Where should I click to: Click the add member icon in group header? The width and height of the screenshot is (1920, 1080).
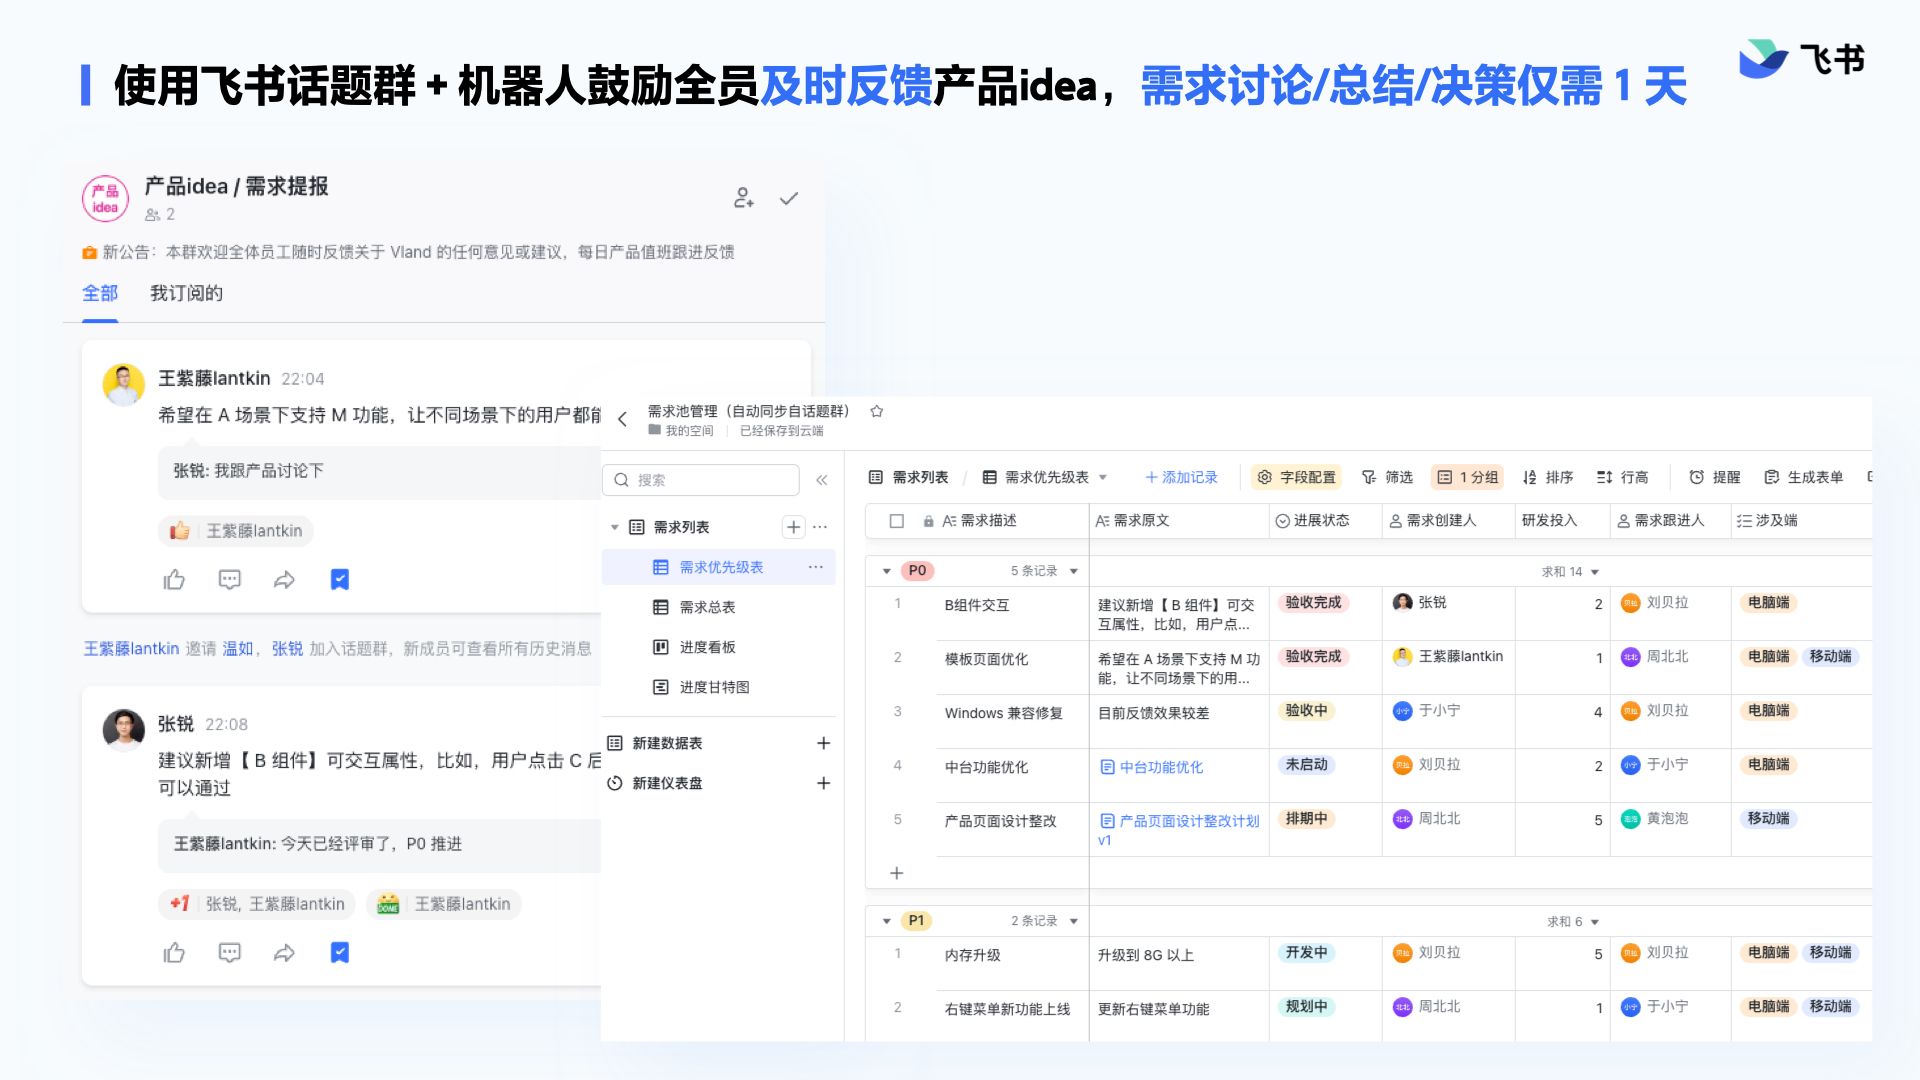(743, 198)
